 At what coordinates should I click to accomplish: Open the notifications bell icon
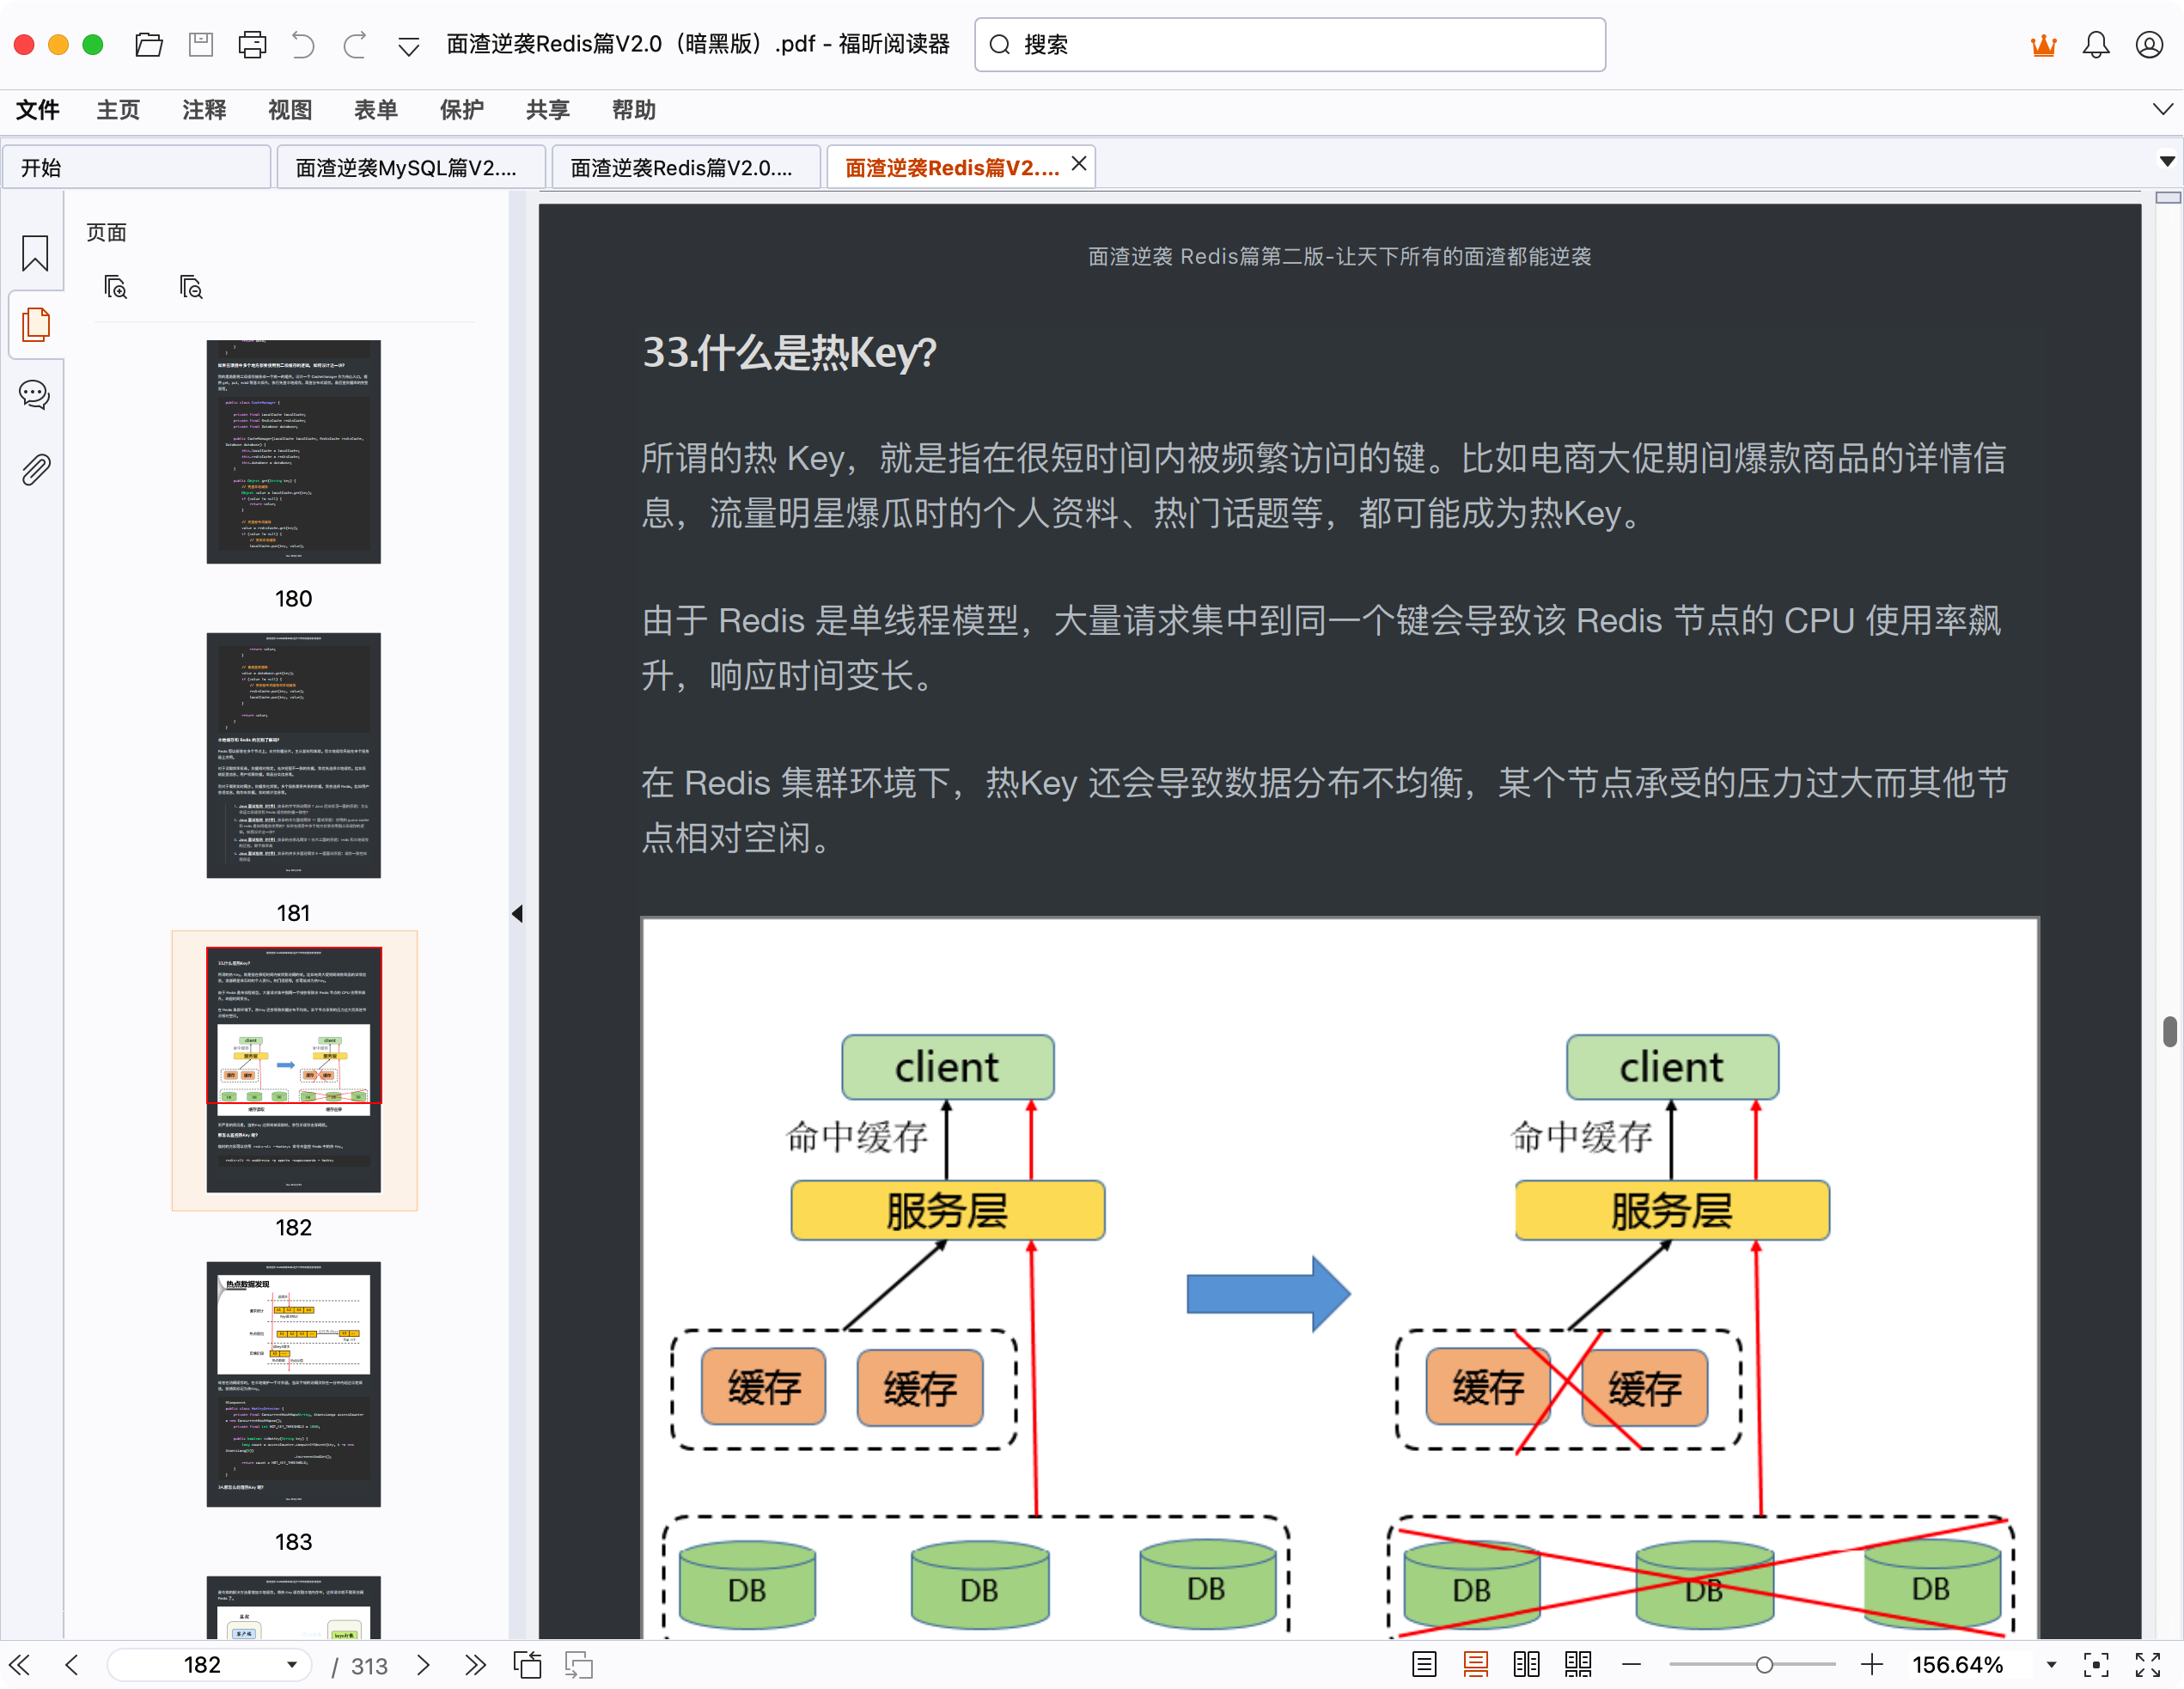[x=2095, y=45]
